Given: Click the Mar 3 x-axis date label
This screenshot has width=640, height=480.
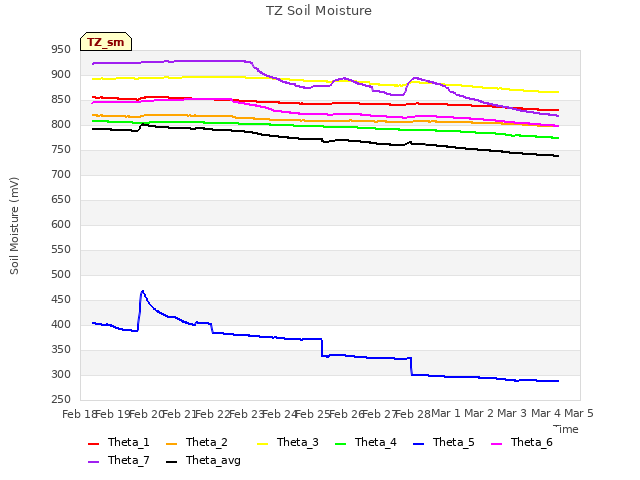Looking at the screenshot, I should [512, 414].
